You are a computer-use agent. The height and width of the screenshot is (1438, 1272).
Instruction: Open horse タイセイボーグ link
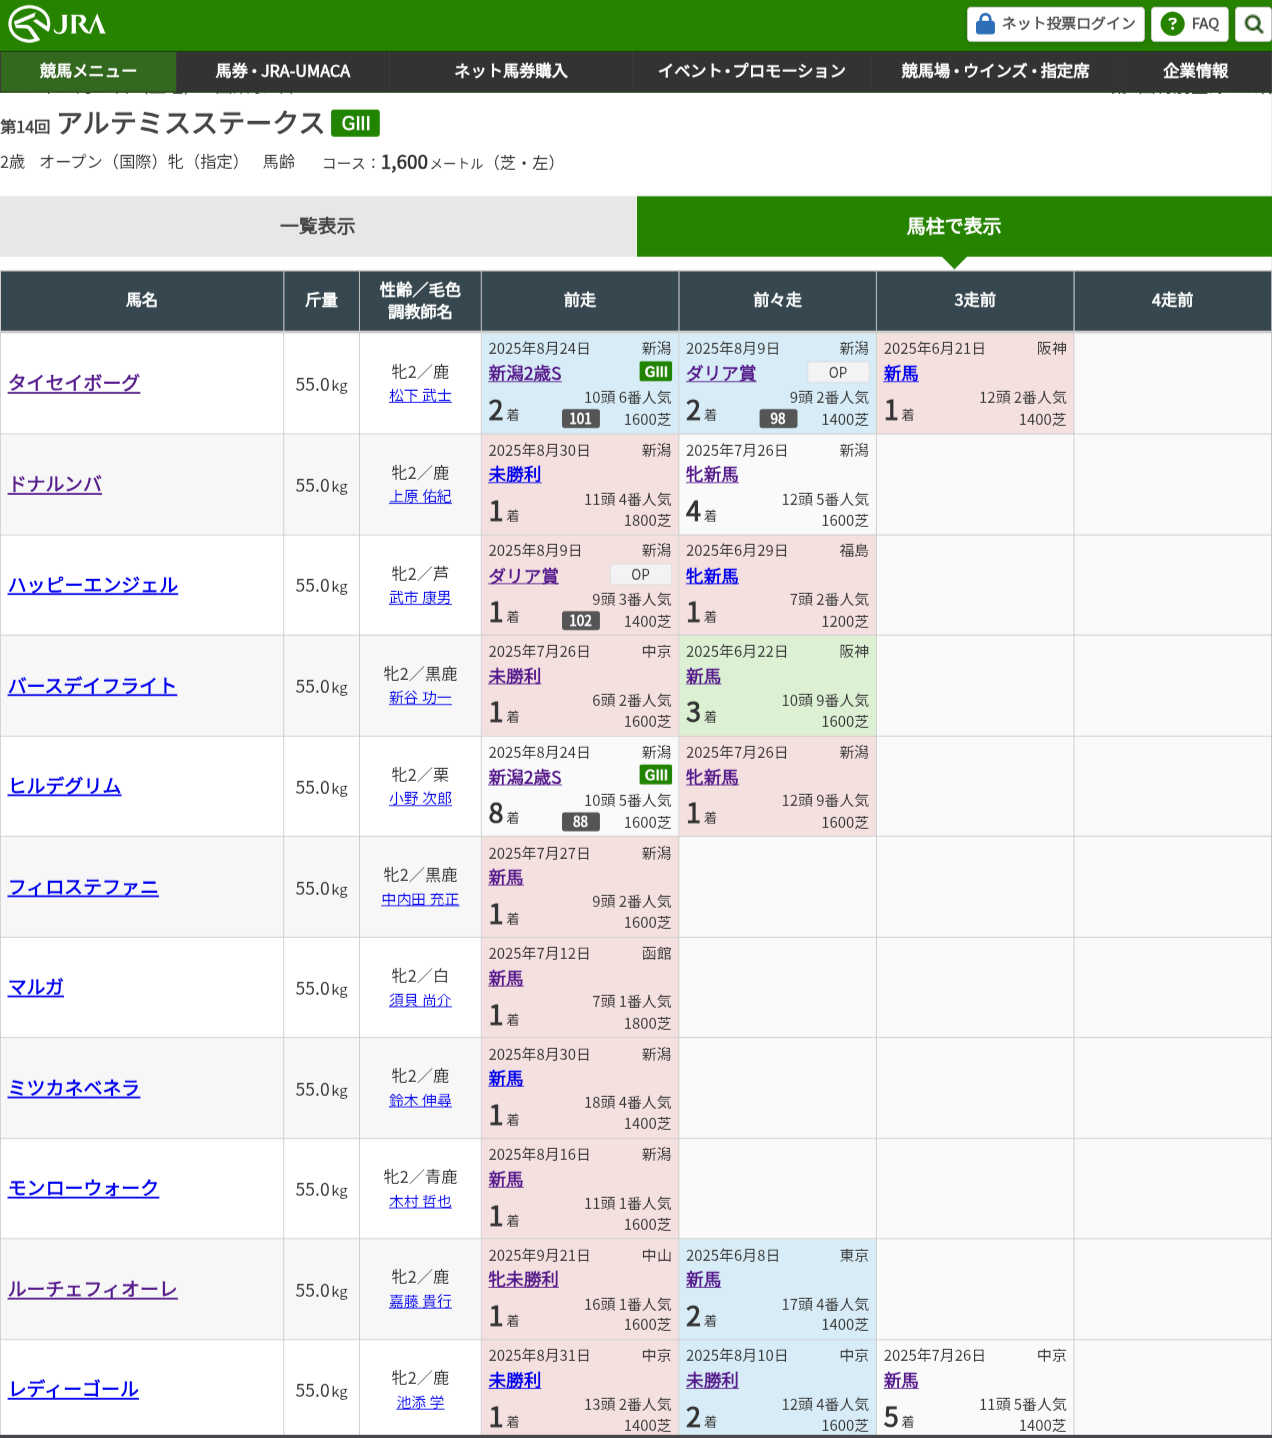tap(74, 383)
